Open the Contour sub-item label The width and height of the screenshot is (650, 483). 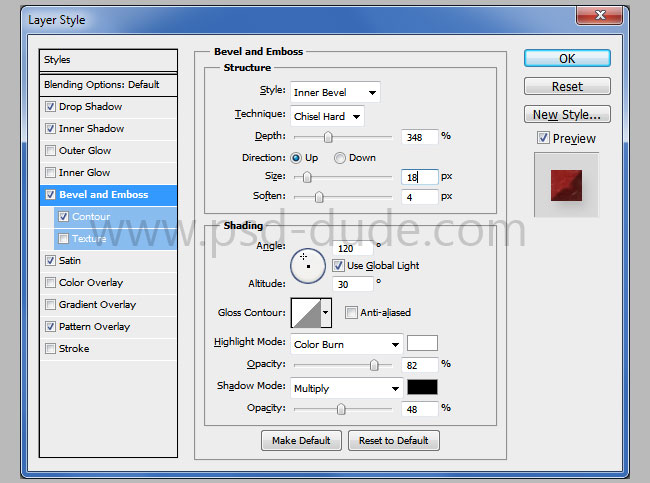(91, 216)
